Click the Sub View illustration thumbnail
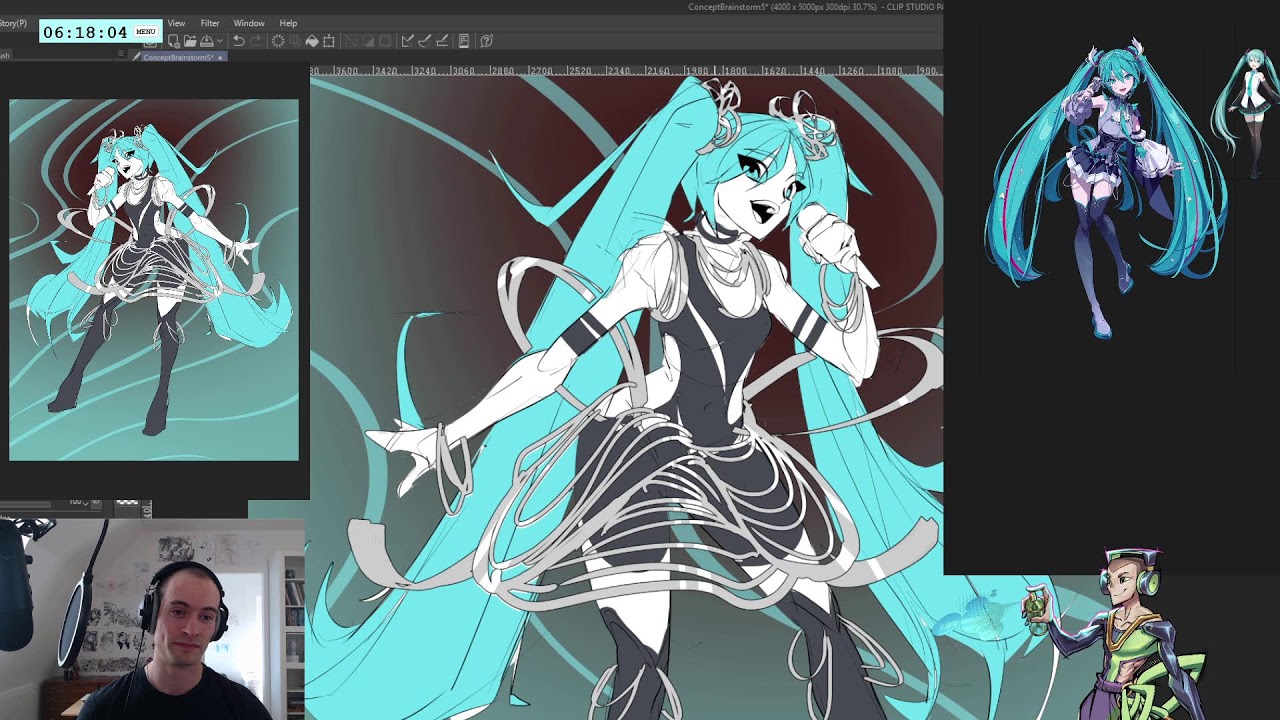Screen dimensions: 1280x720 tap(154, 280)
